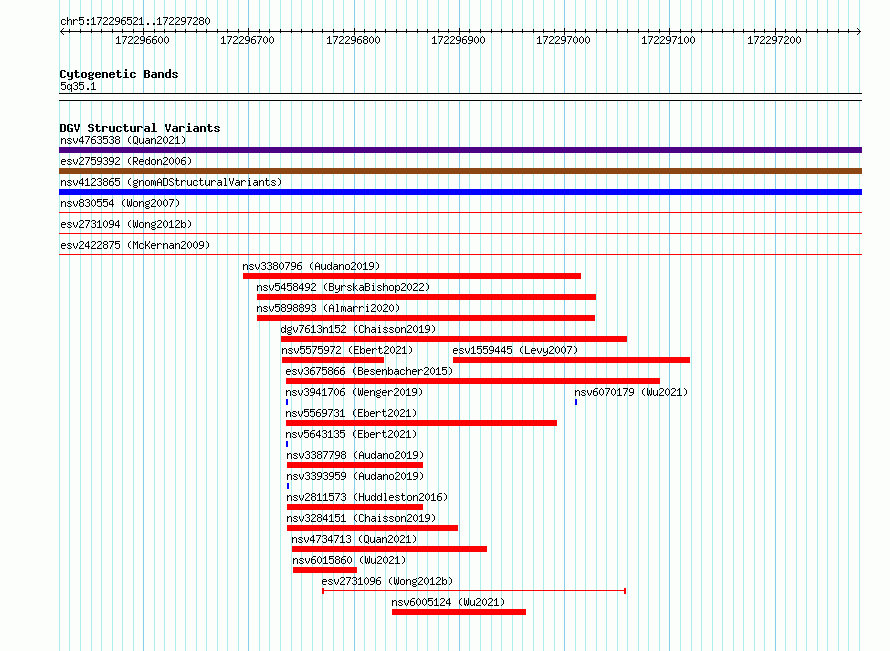Click nsv5898893 (Almarri2020) label
The image size is (890, 651).
click(328, 308)
